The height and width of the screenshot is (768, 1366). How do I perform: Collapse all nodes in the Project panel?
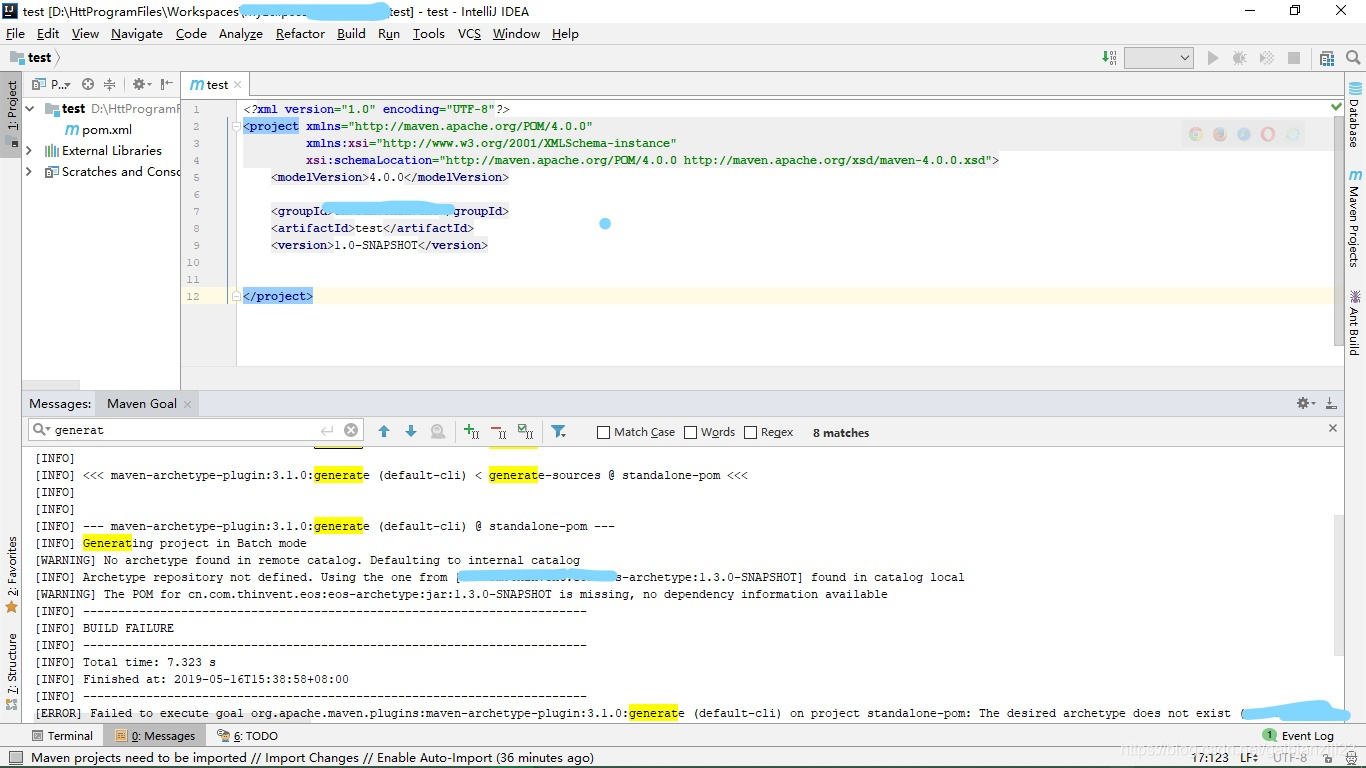[x=111, y=84]
